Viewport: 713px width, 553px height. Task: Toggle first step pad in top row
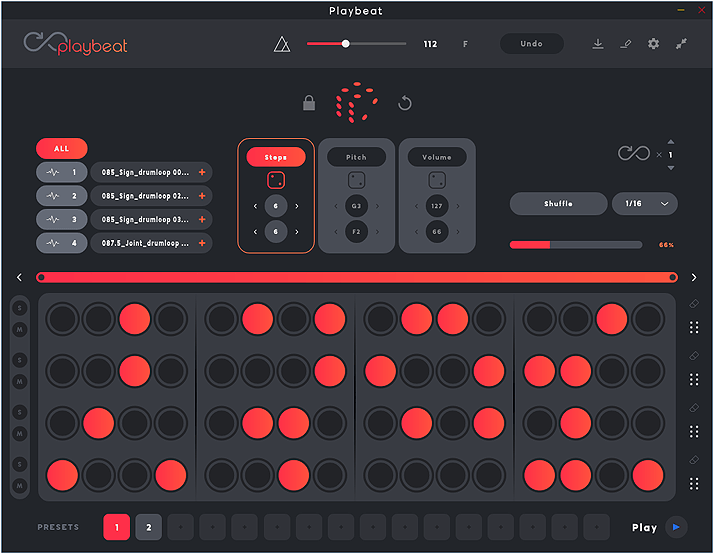pos(62,319)
